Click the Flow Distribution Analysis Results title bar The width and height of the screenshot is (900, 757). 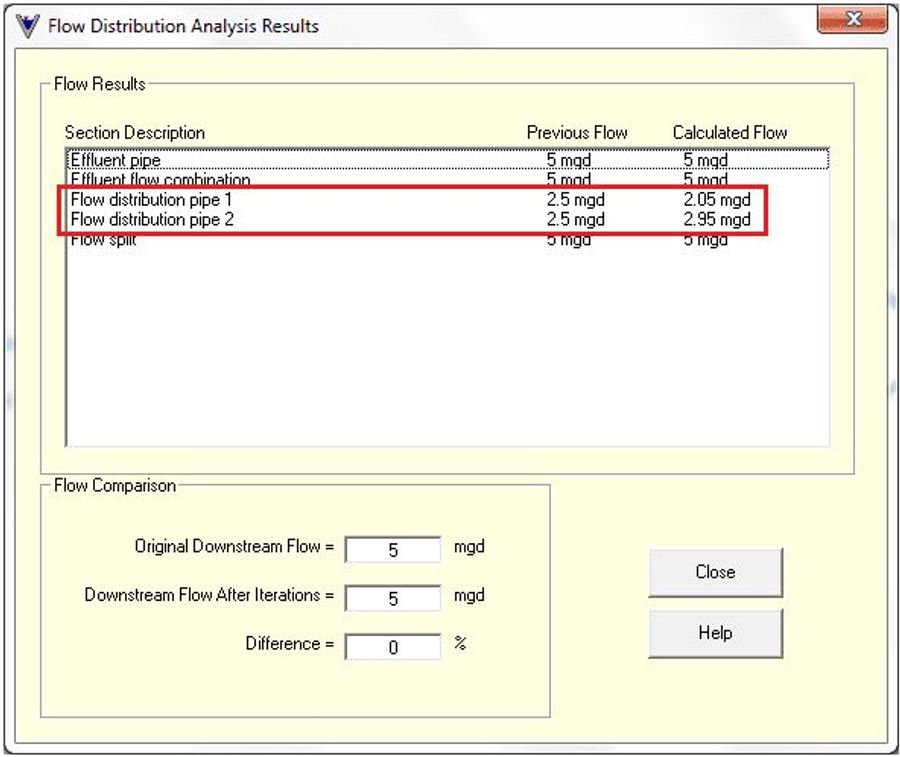400,26
